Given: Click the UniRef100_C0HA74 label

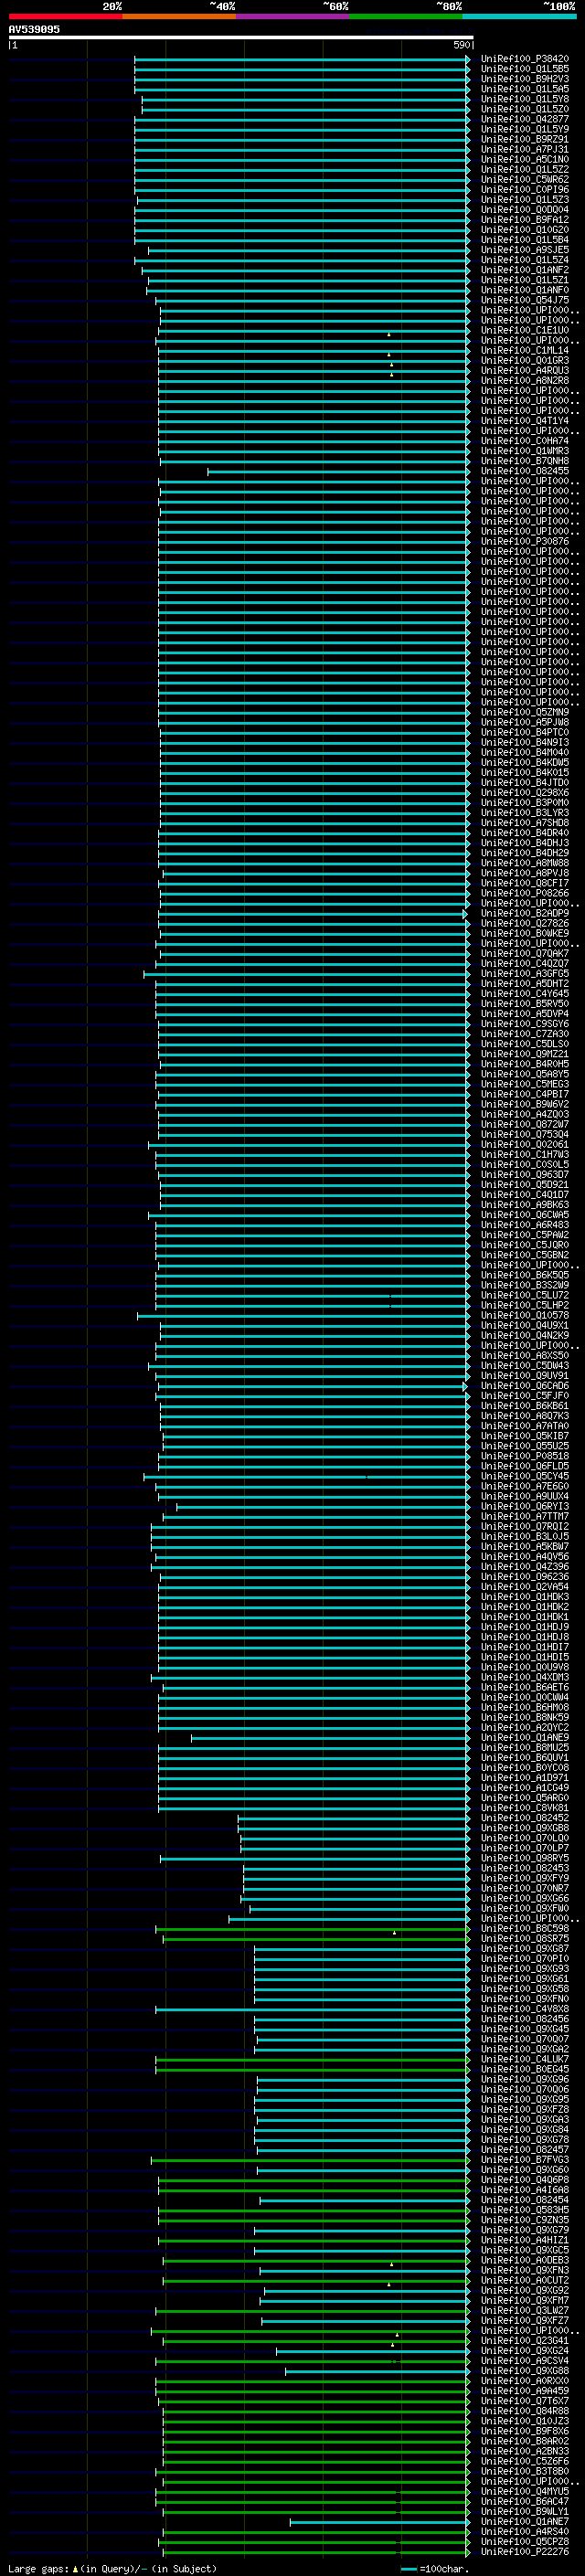Looking at the screenshot, I should point(524,441).
